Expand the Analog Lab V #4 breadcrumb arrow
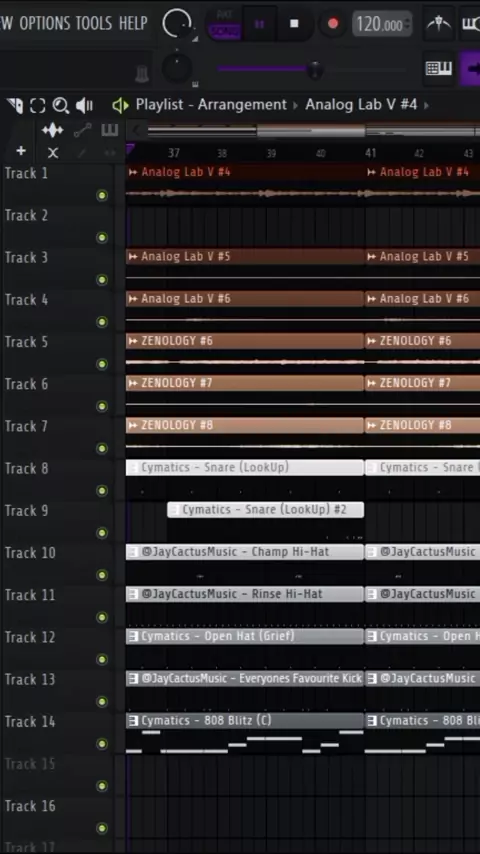Image resolution: width=480 pixels, height=854 pixels. pos(427,105)
